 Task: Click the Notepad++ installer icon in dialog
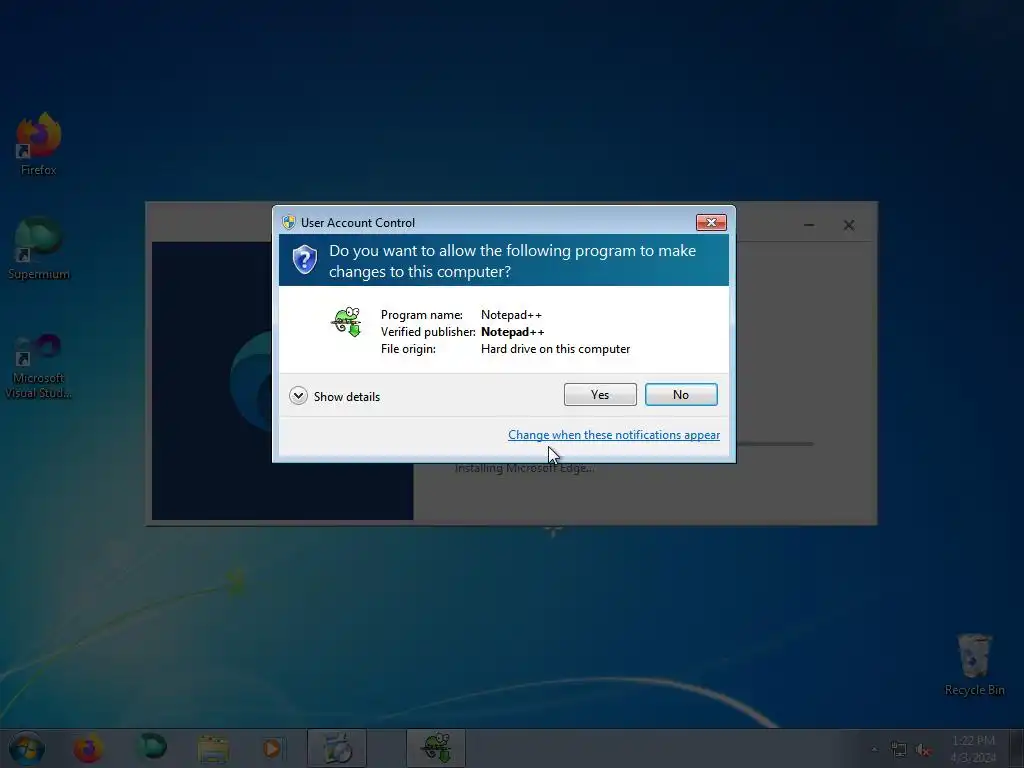(347, 322)
